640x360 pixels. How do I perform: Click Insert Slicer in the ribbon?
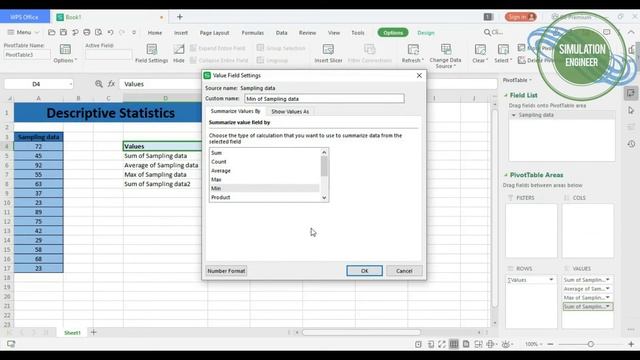pos(328,53)
